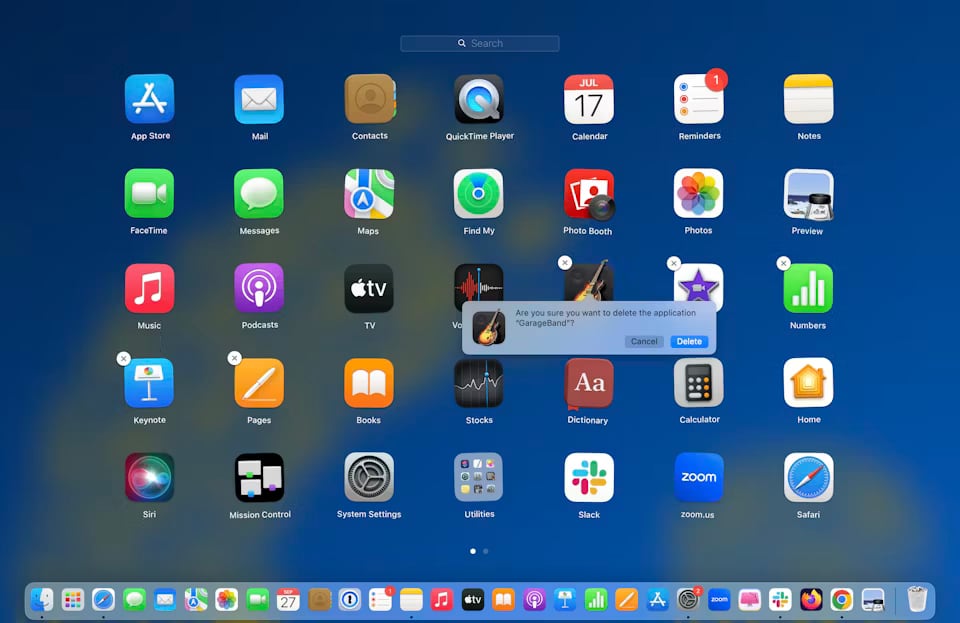Launch QuickTime Player from Launchpad

point(479,99)
